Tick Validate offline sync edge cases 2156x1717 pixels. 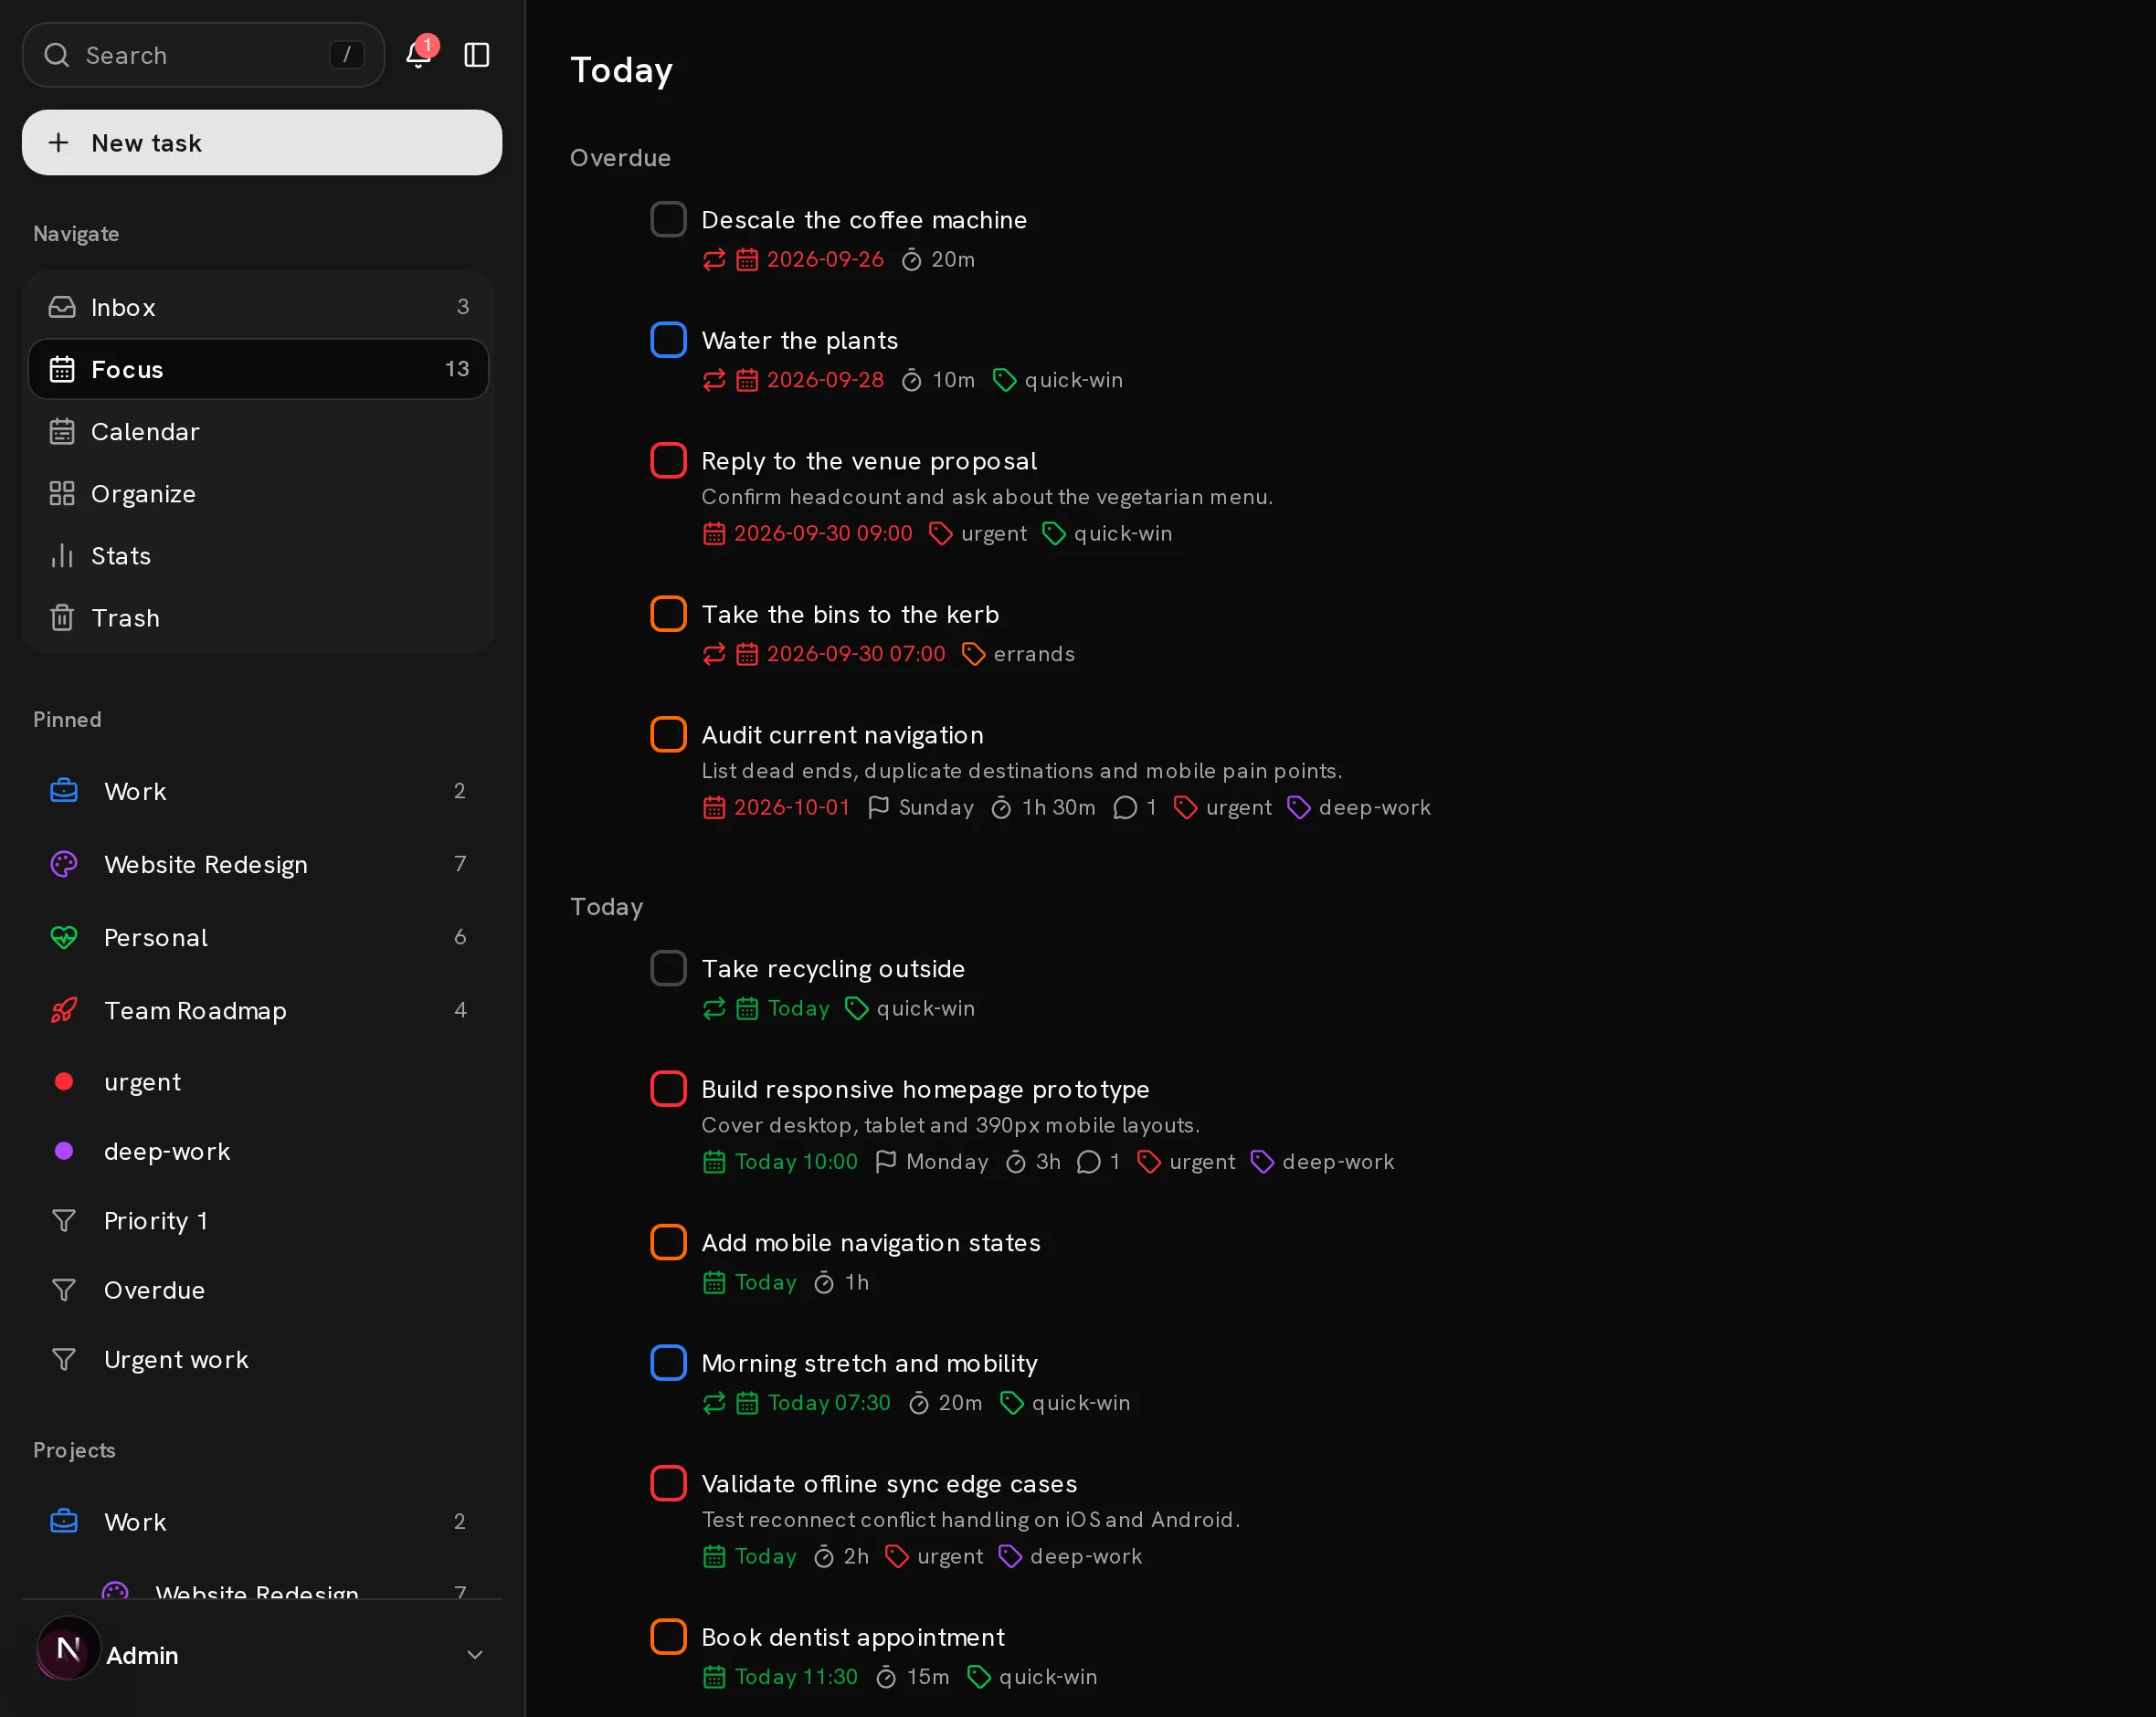click(x=668, y=1483)
